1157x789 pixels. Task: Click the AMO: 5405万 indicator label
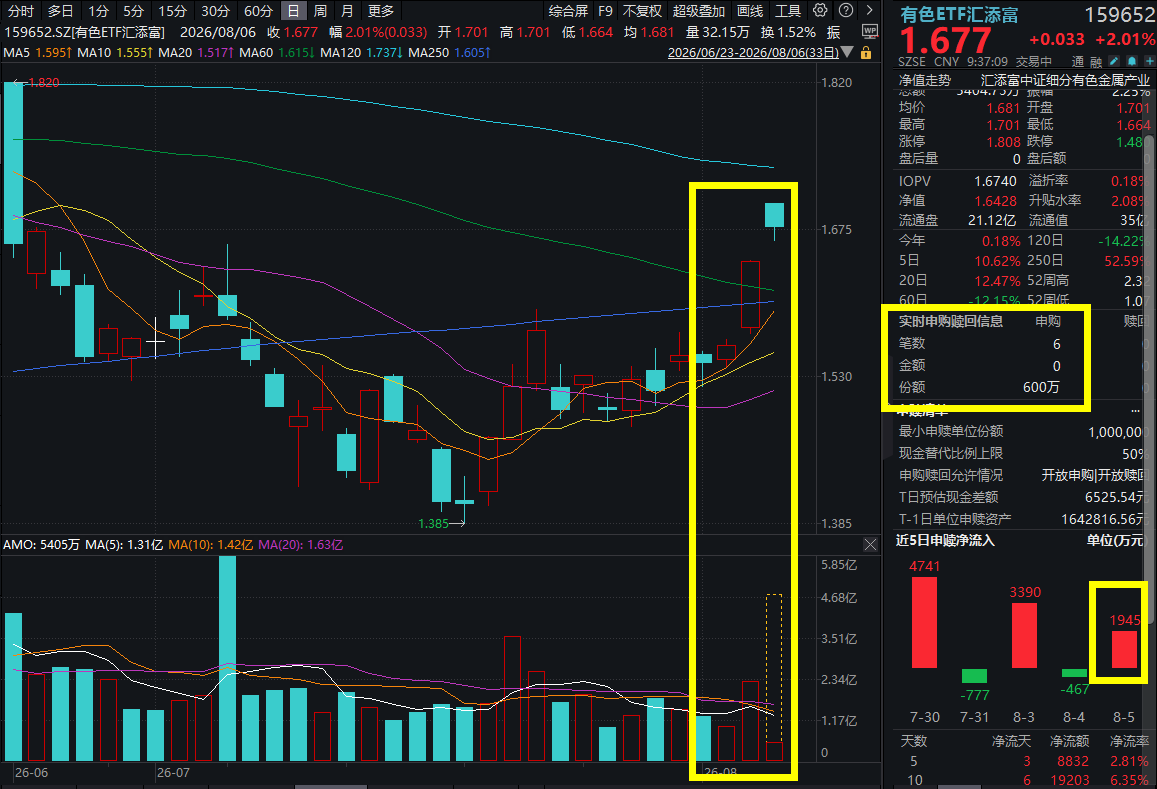click(x=41, y=545)
